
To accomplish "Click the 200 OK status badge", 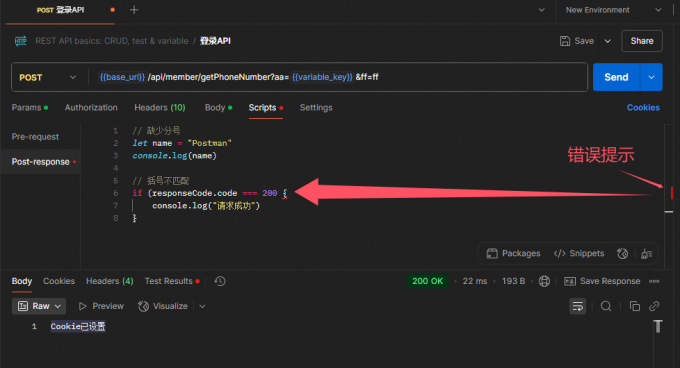I will (428, 281).
